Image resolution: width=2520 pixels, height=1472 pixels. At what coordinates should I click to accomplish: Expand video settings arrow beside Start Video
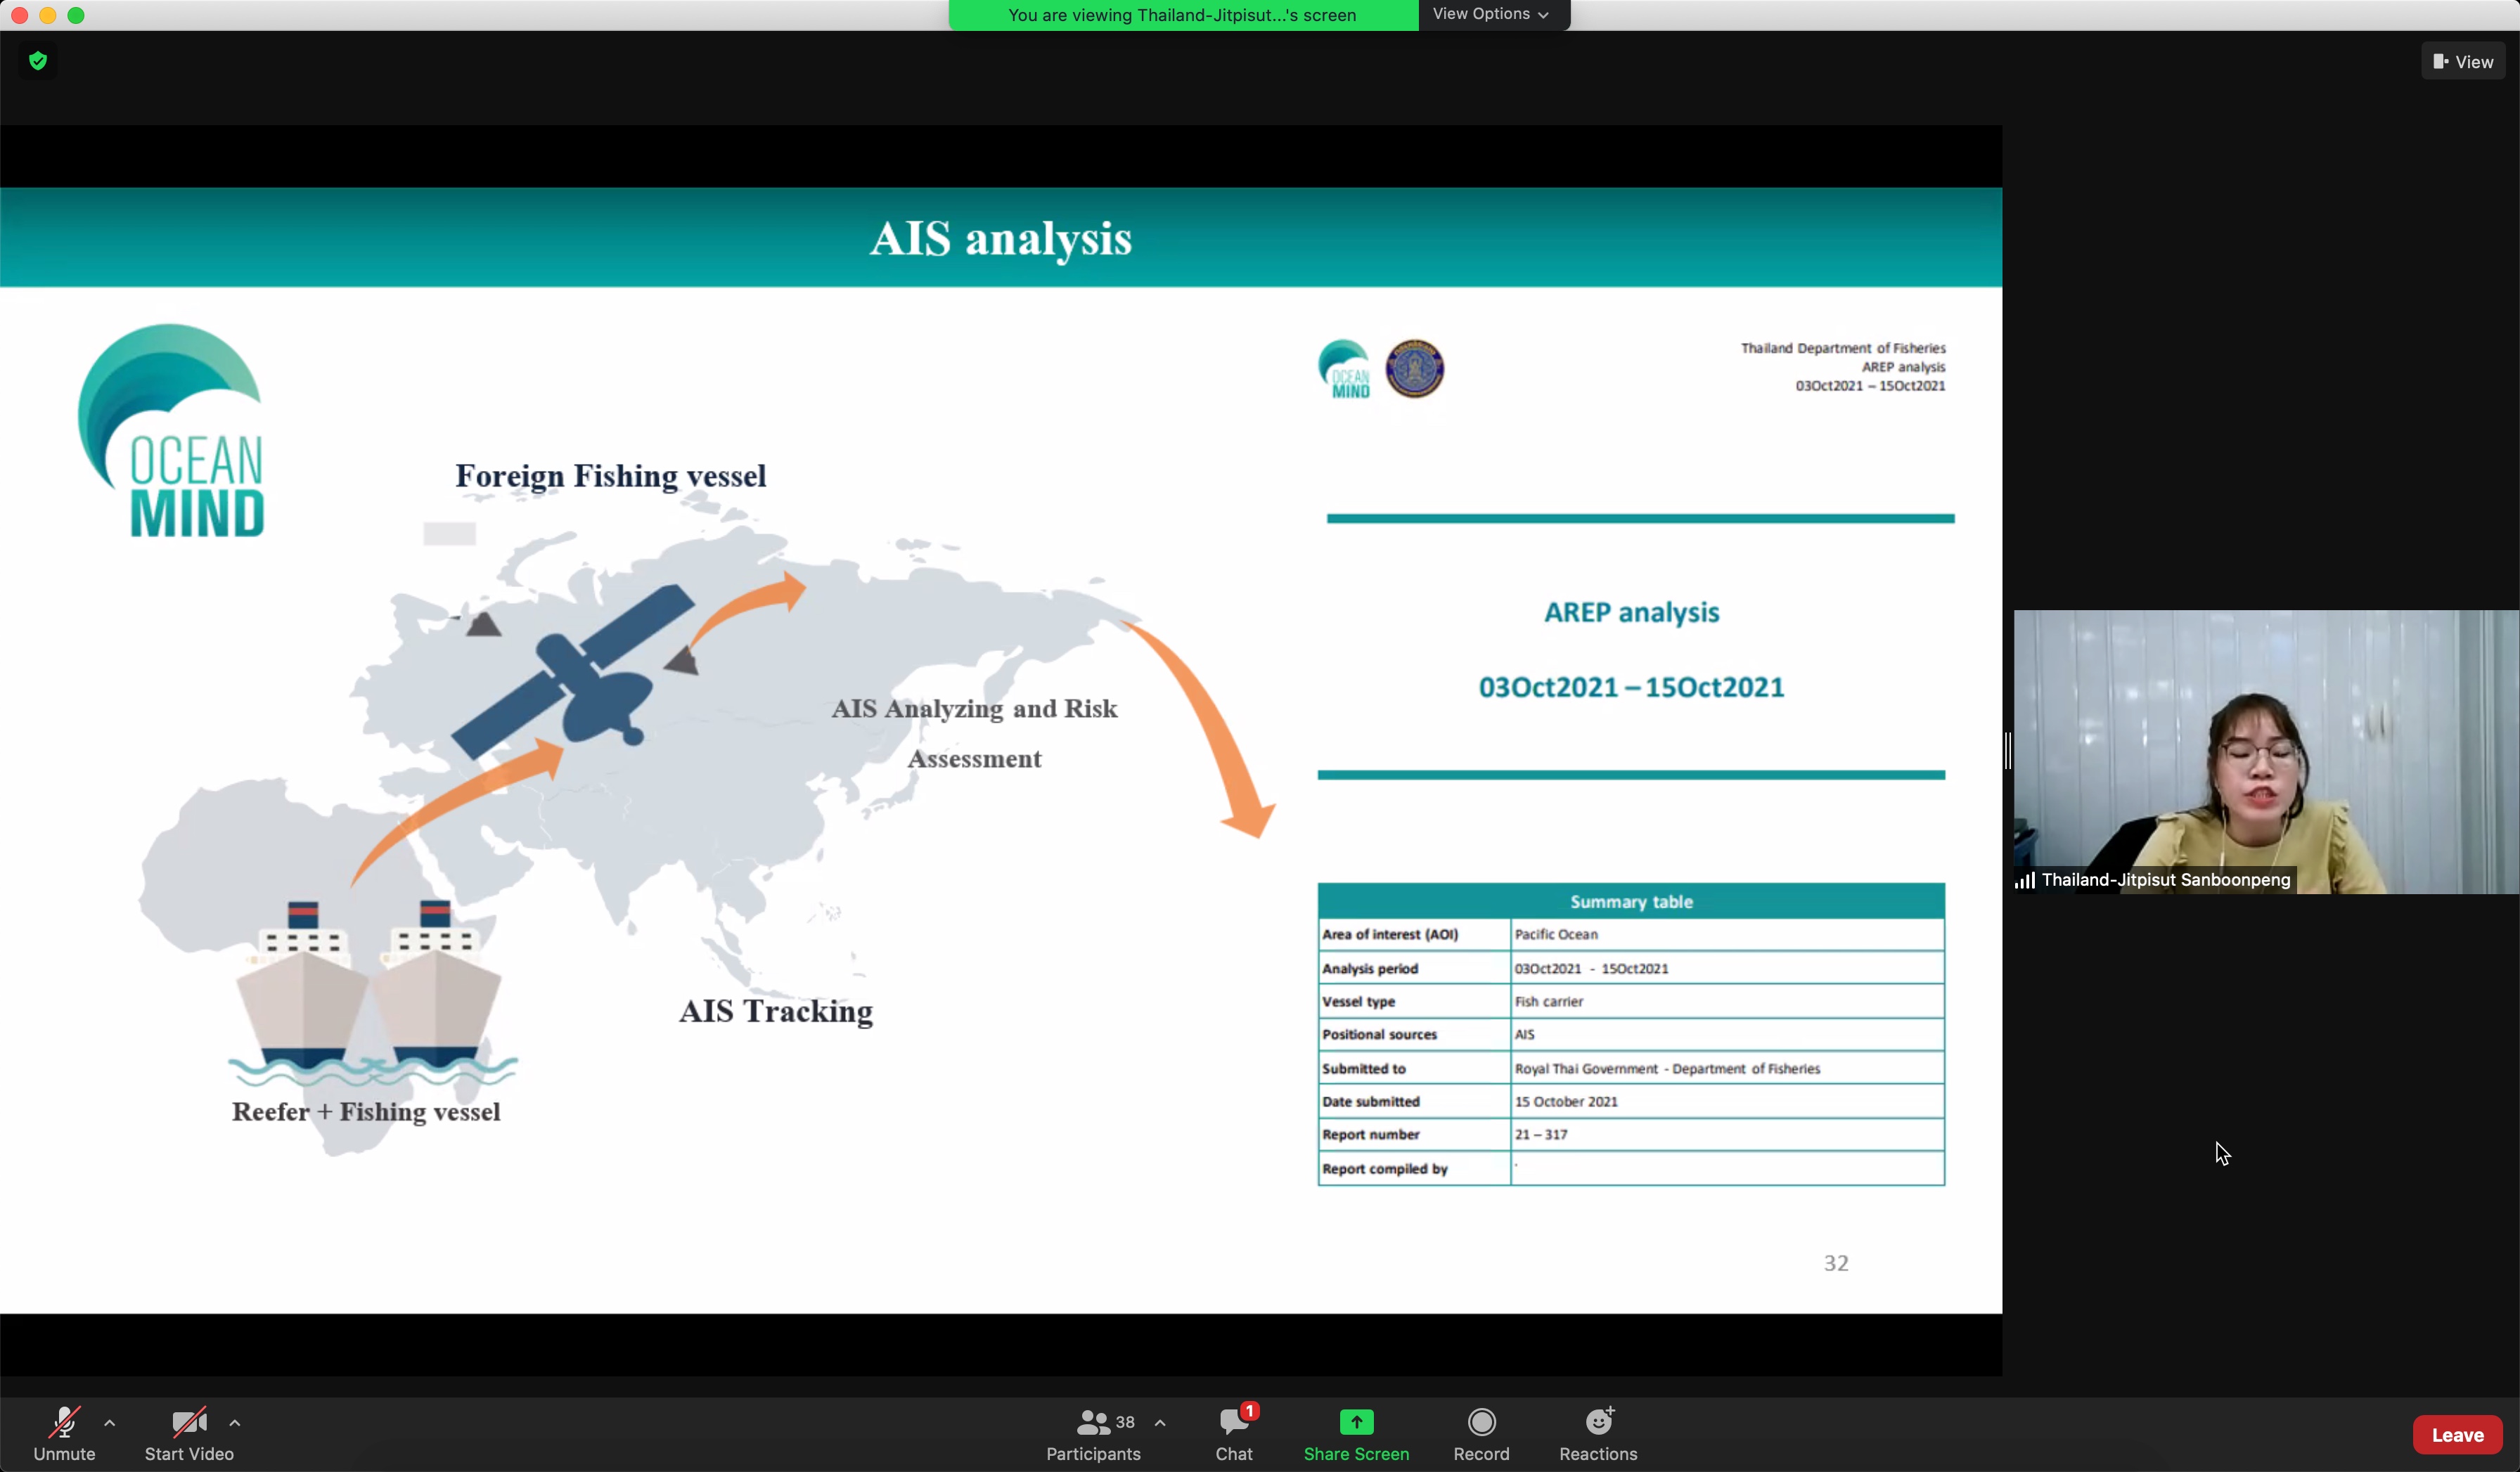(x=235, y=1422)
